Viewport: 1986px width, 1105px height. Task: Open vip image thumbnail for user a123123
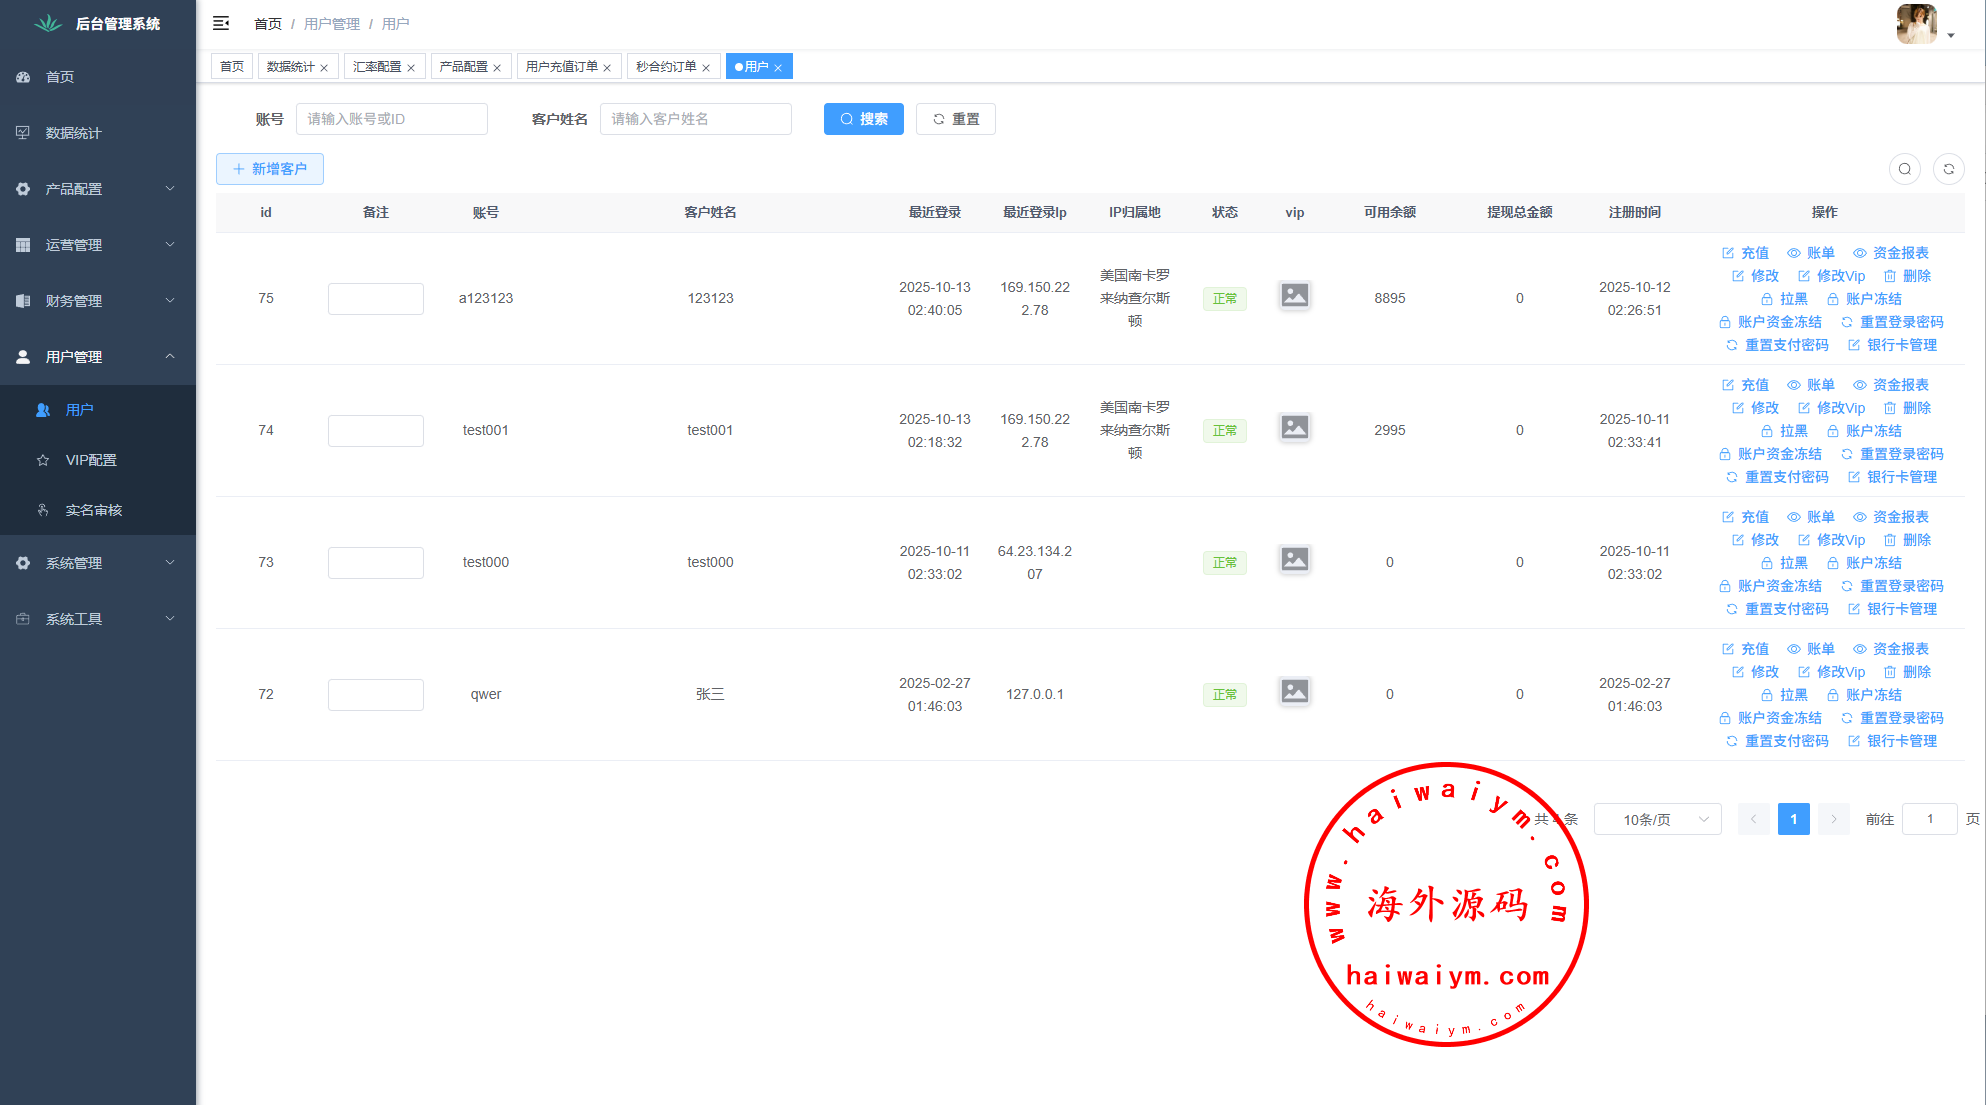point(1294,296)
